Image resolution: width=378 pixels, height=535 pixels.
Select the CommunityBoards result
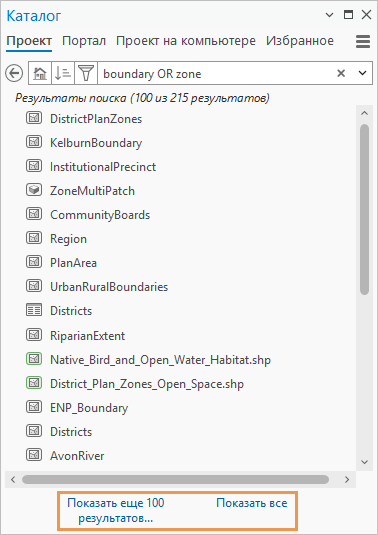(x=100, y=215)
